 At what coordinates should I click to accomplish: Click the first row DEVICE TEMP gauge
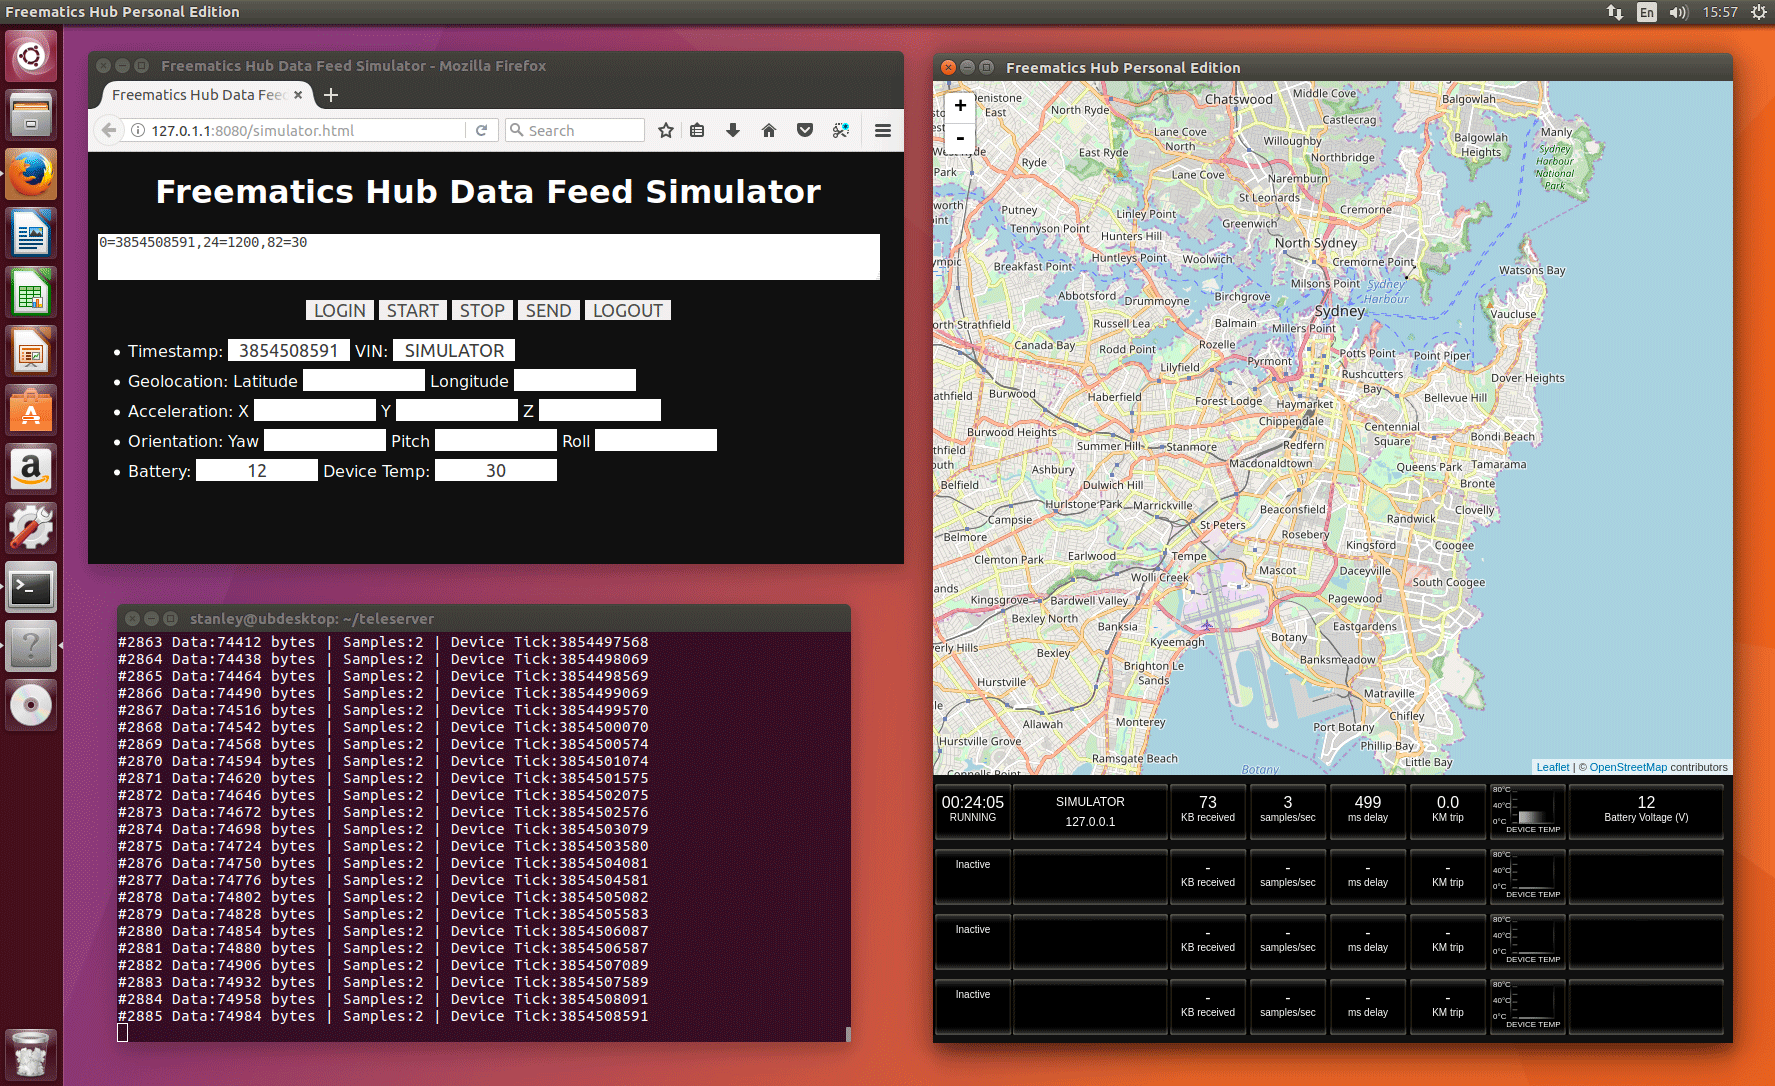coord(1527,811)
